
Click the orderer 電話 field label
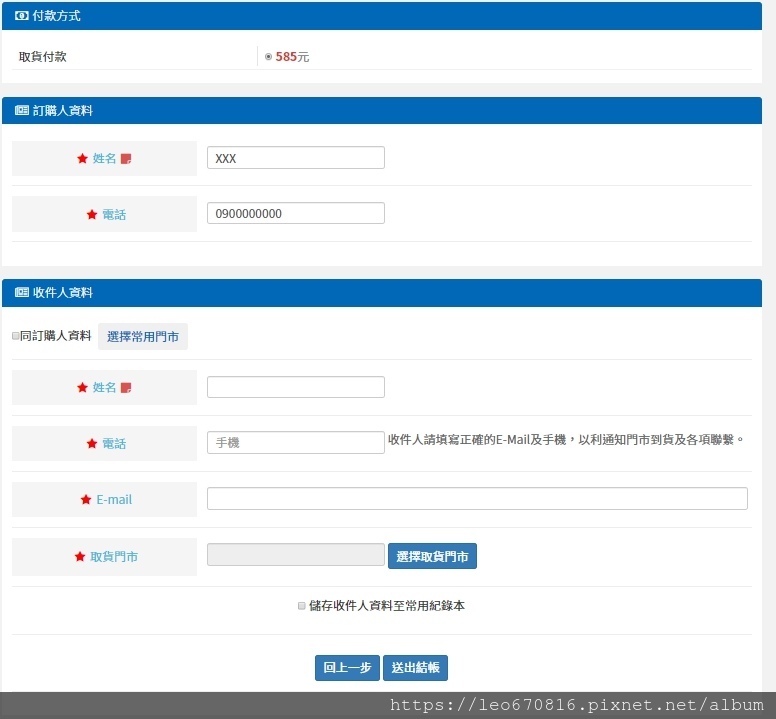click(114, 215)
